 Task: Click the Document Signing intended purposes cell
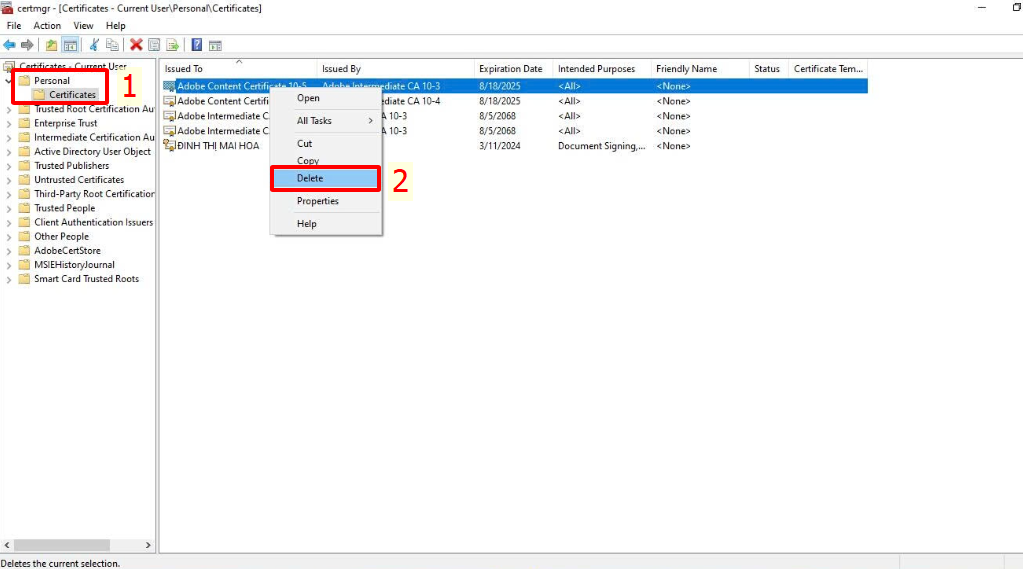point(602,146)
